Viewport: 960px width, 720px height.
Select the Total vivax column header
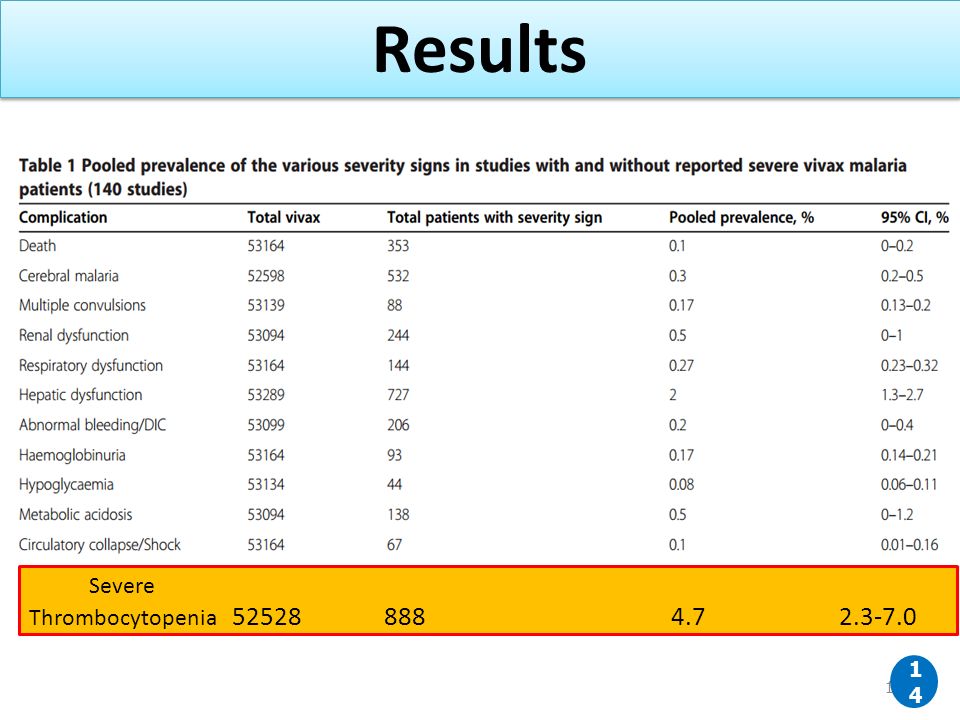(283, 217)
